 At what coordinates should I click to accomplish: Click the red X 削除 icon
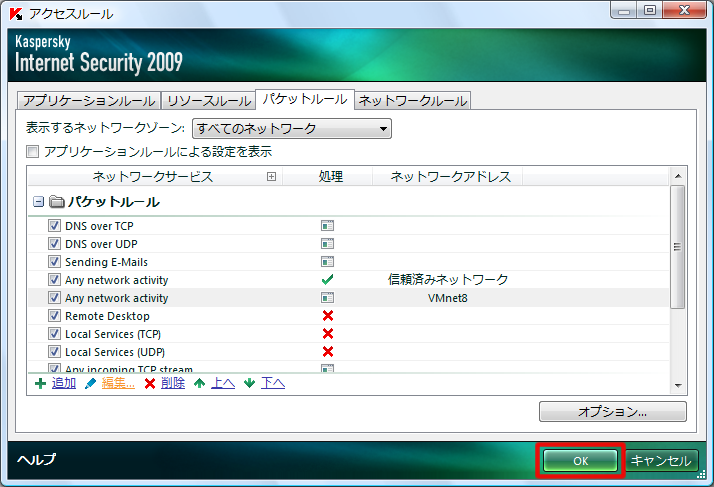[150, 383]
